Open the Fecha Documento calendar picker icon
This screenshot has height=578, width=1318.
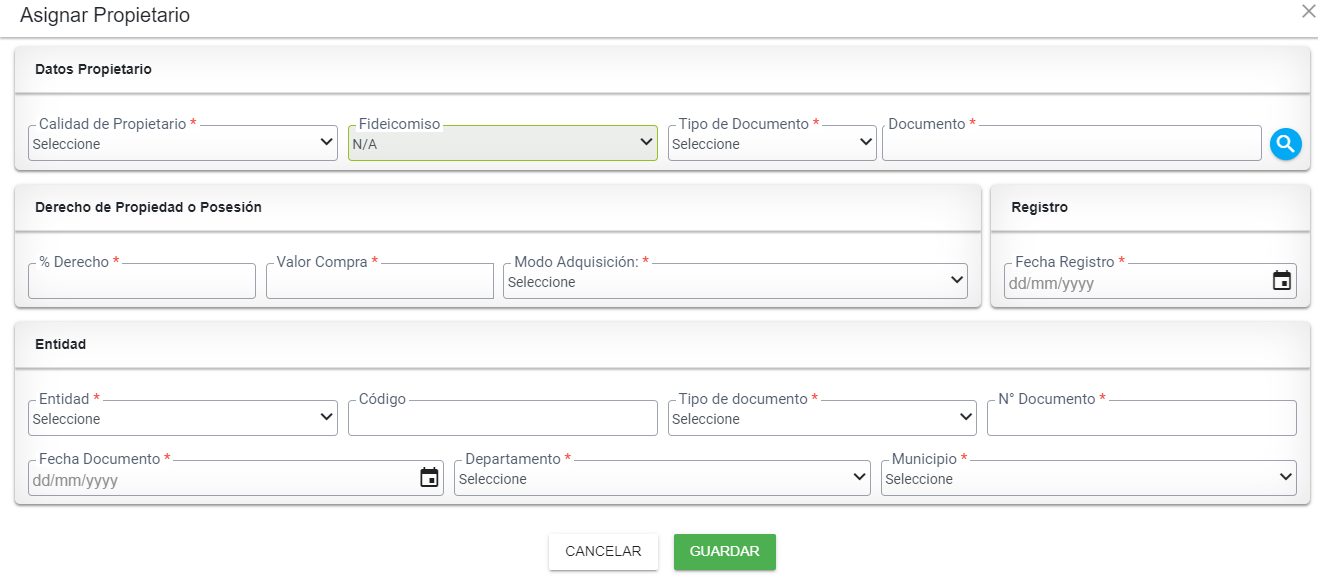point(429,478)
